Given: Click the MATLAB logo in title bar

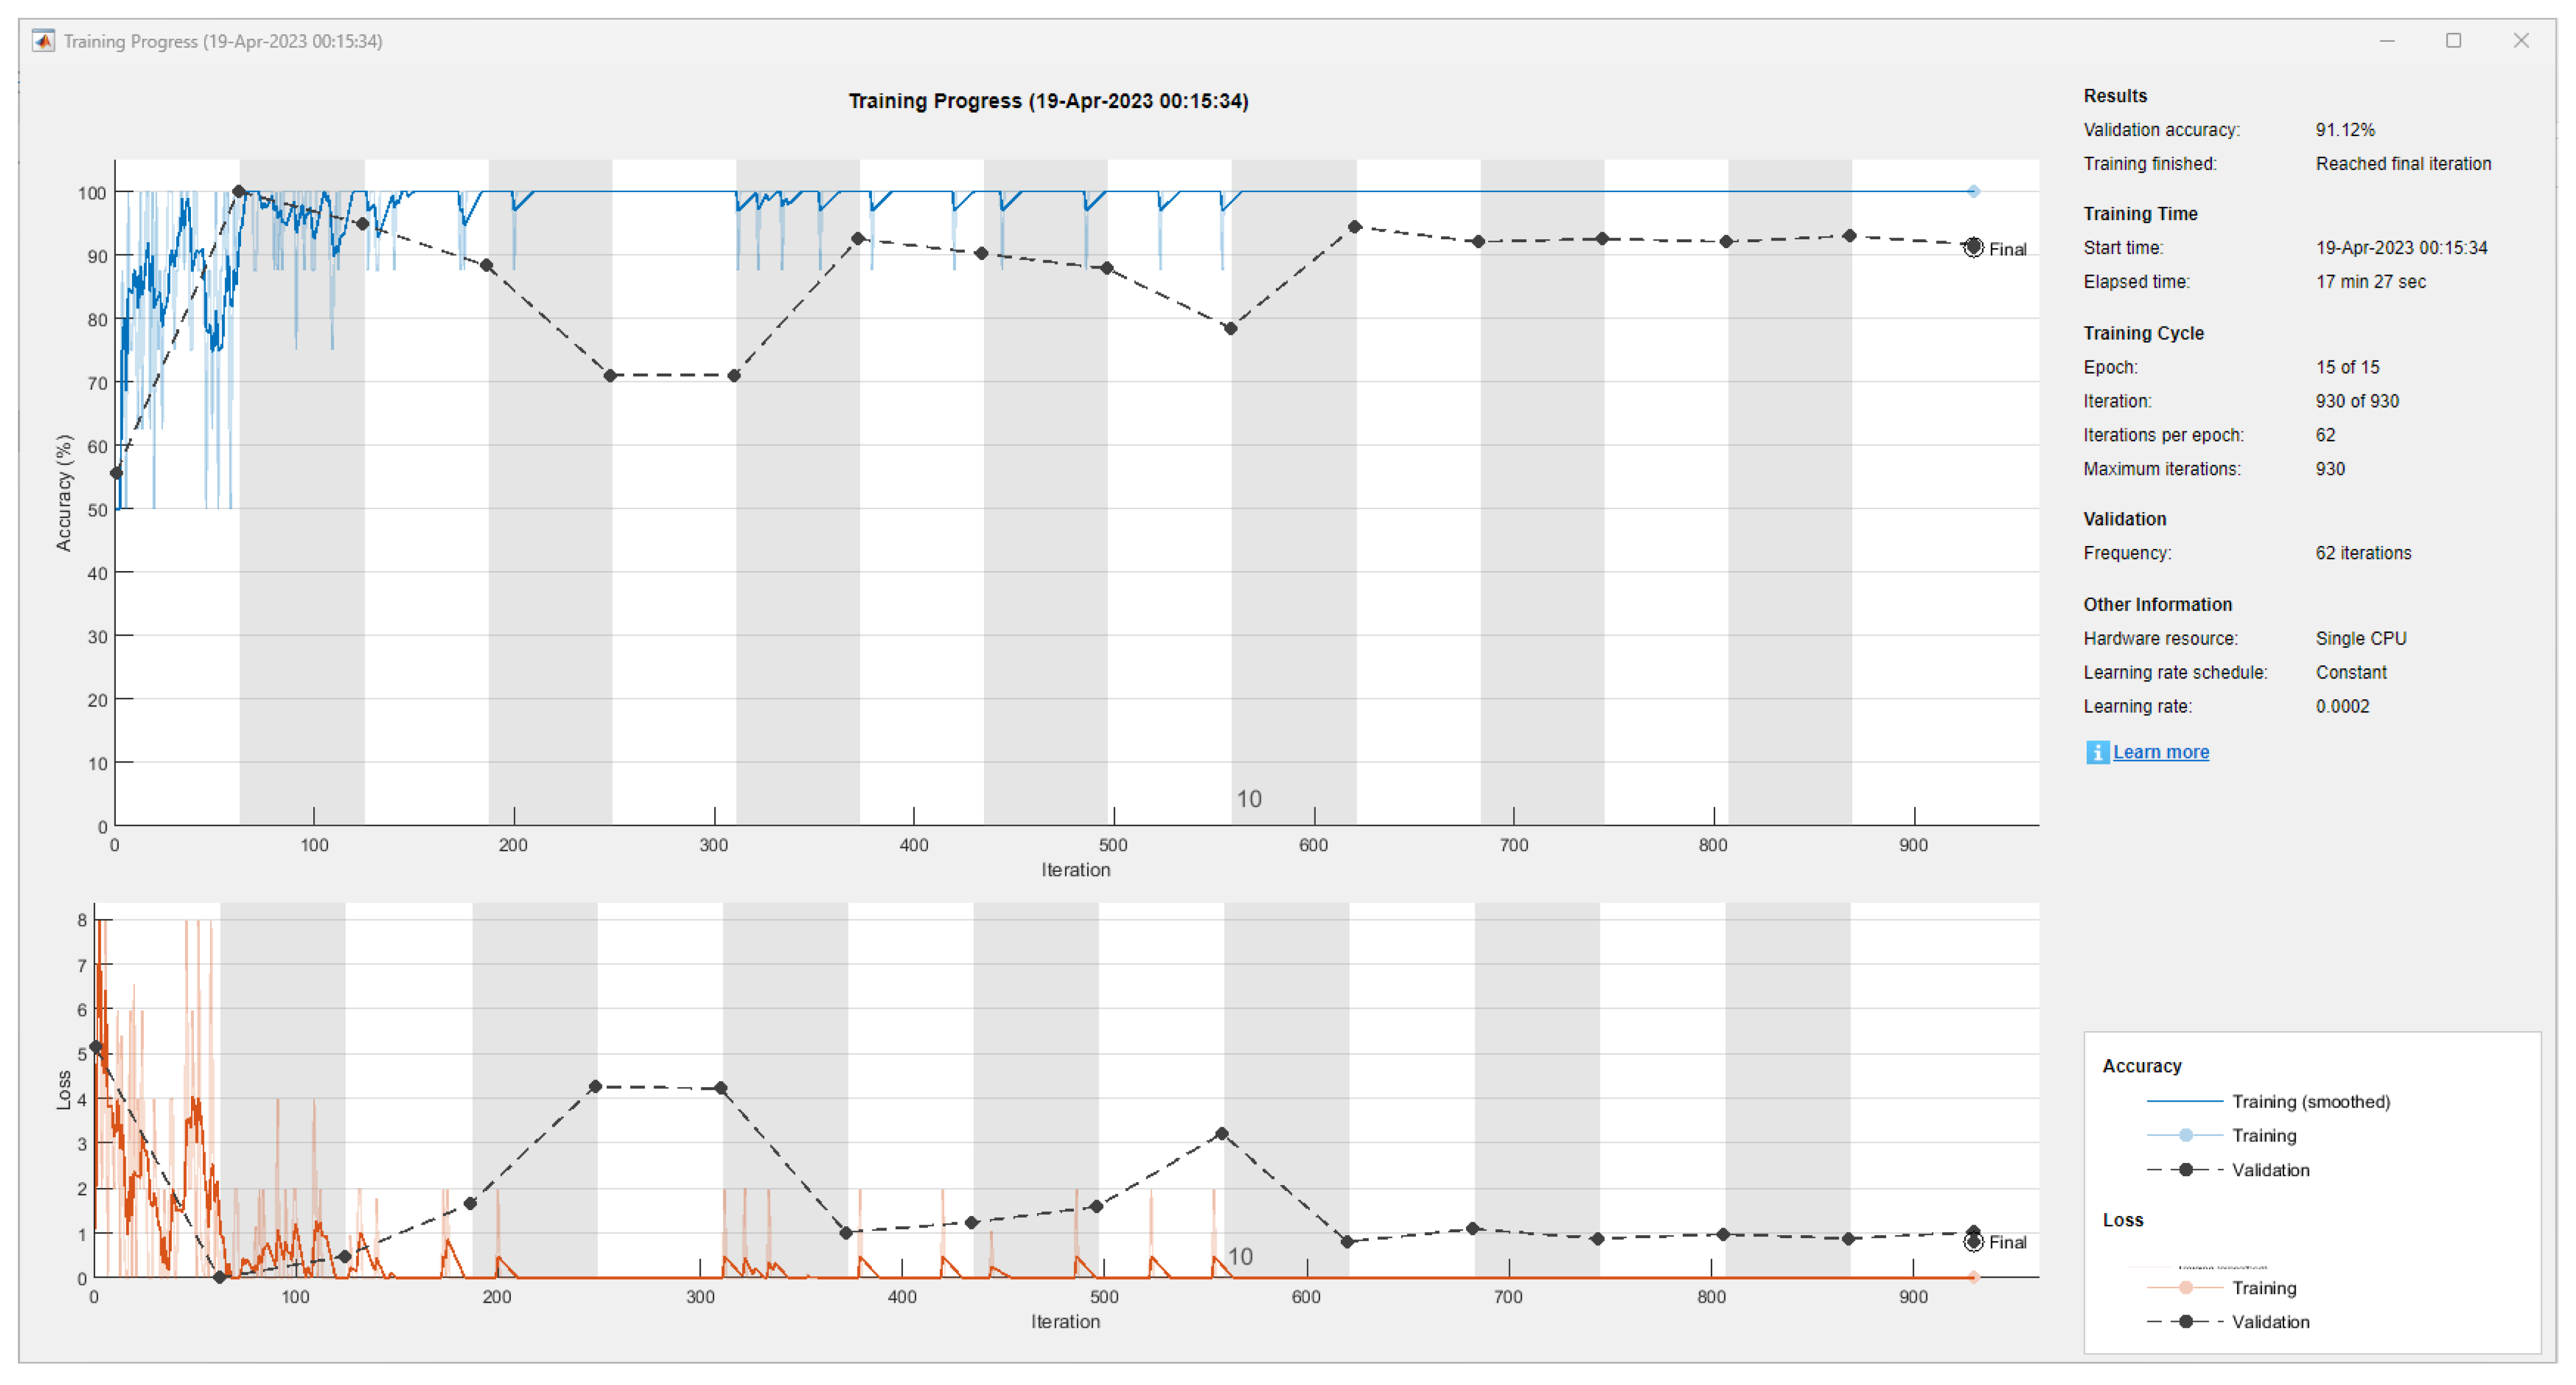Looking at the screenshot, I should click(x=42, y=41).
